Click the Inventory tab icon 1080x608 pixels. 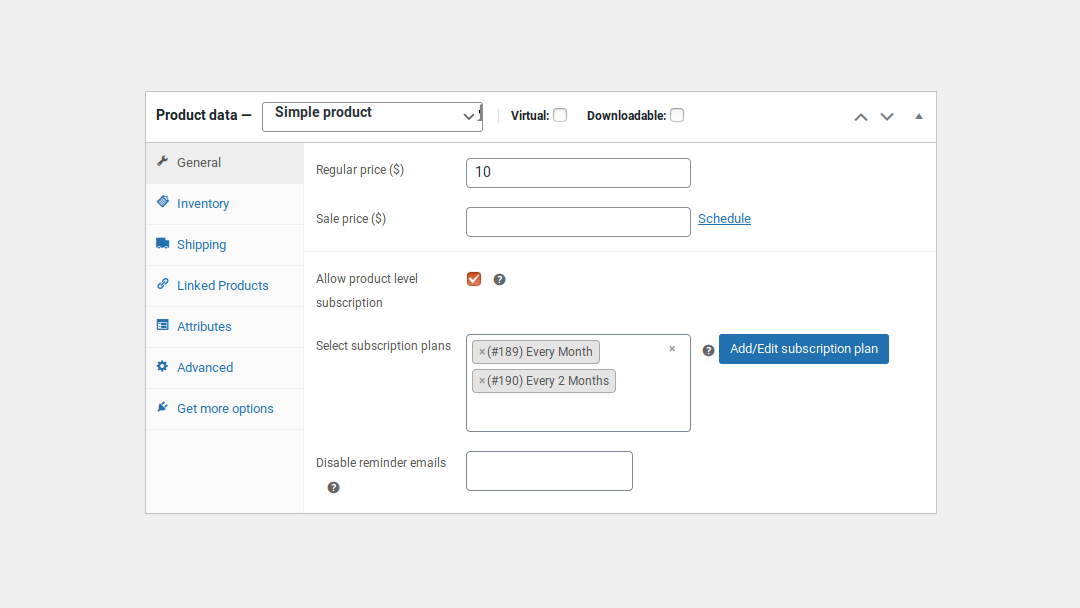[x=162, y=203]
